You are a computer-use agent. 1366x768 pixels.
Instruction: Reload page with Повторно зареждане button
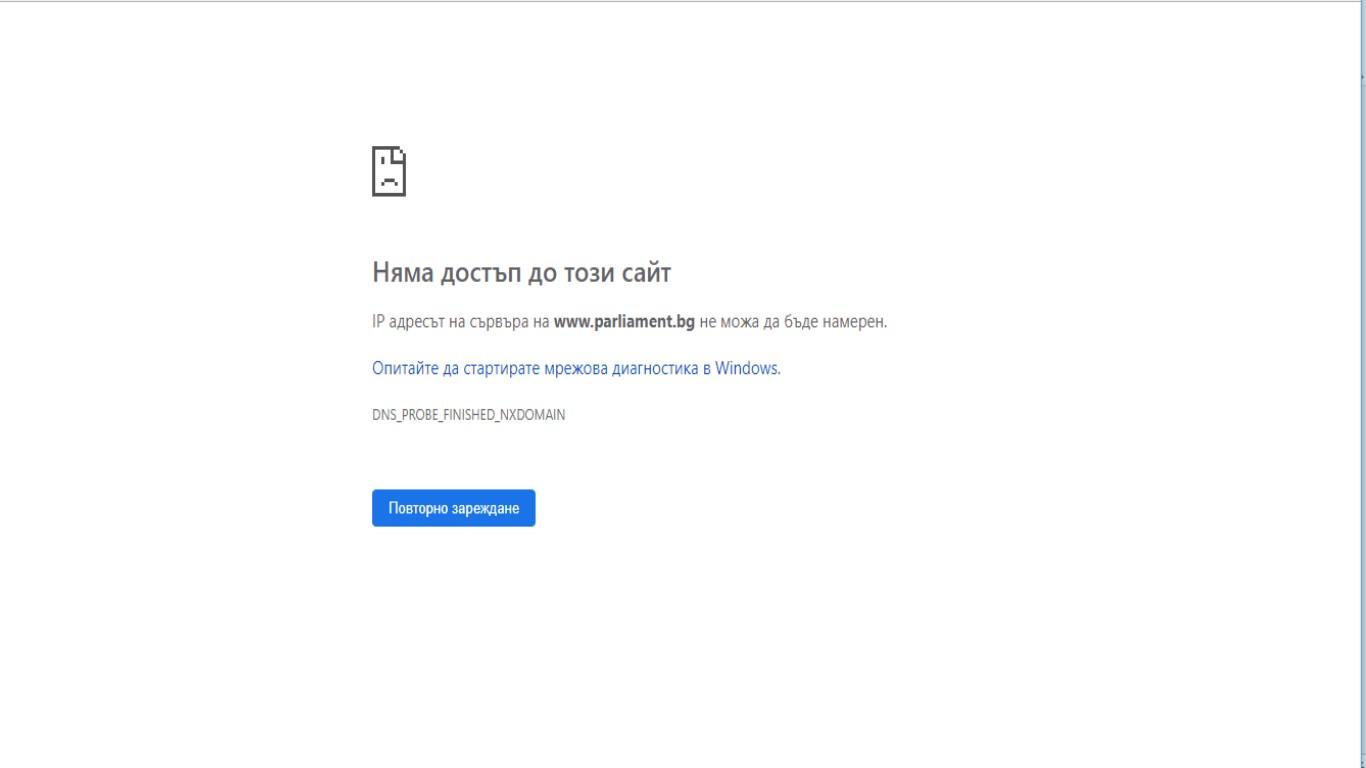click(x=454, y=508)
